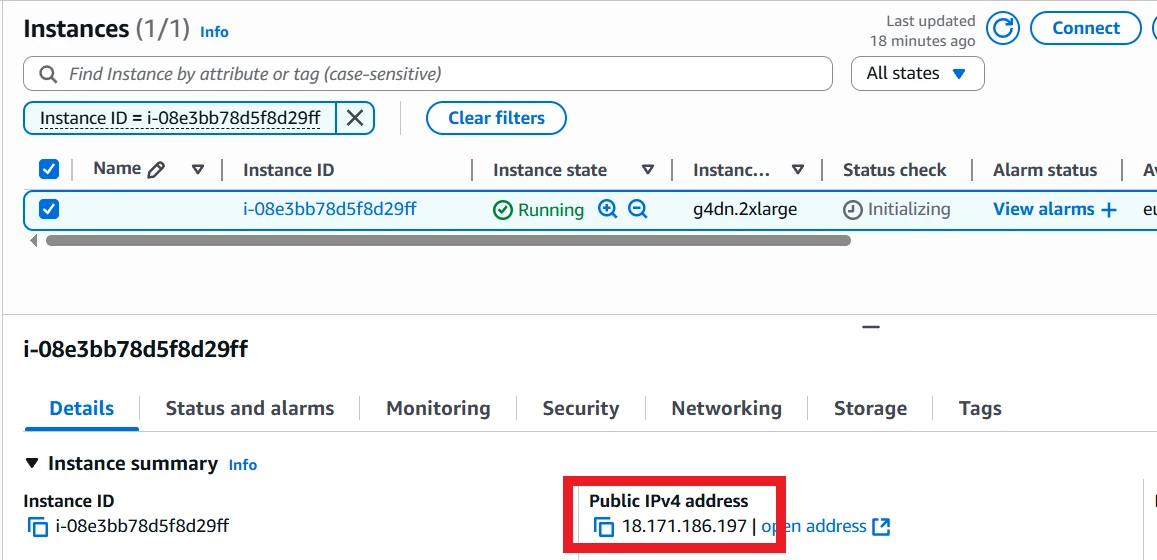Uncheck the selected instance row checkbox

tap(49, 209)
